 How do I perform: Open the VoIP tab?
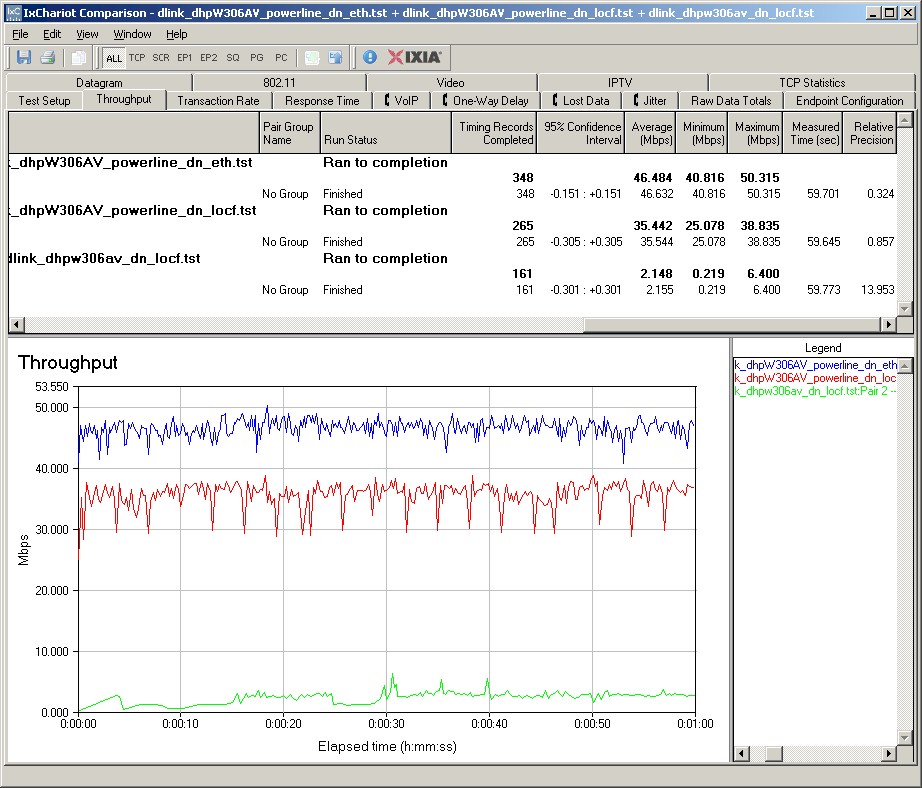[402, 101]
